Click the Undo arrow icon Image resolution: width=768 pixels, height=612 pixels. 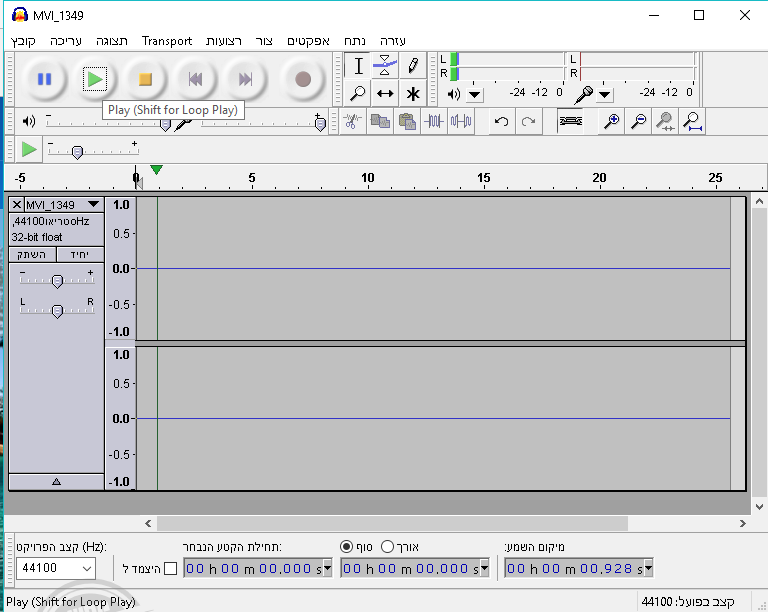click(x=501, y=122)
